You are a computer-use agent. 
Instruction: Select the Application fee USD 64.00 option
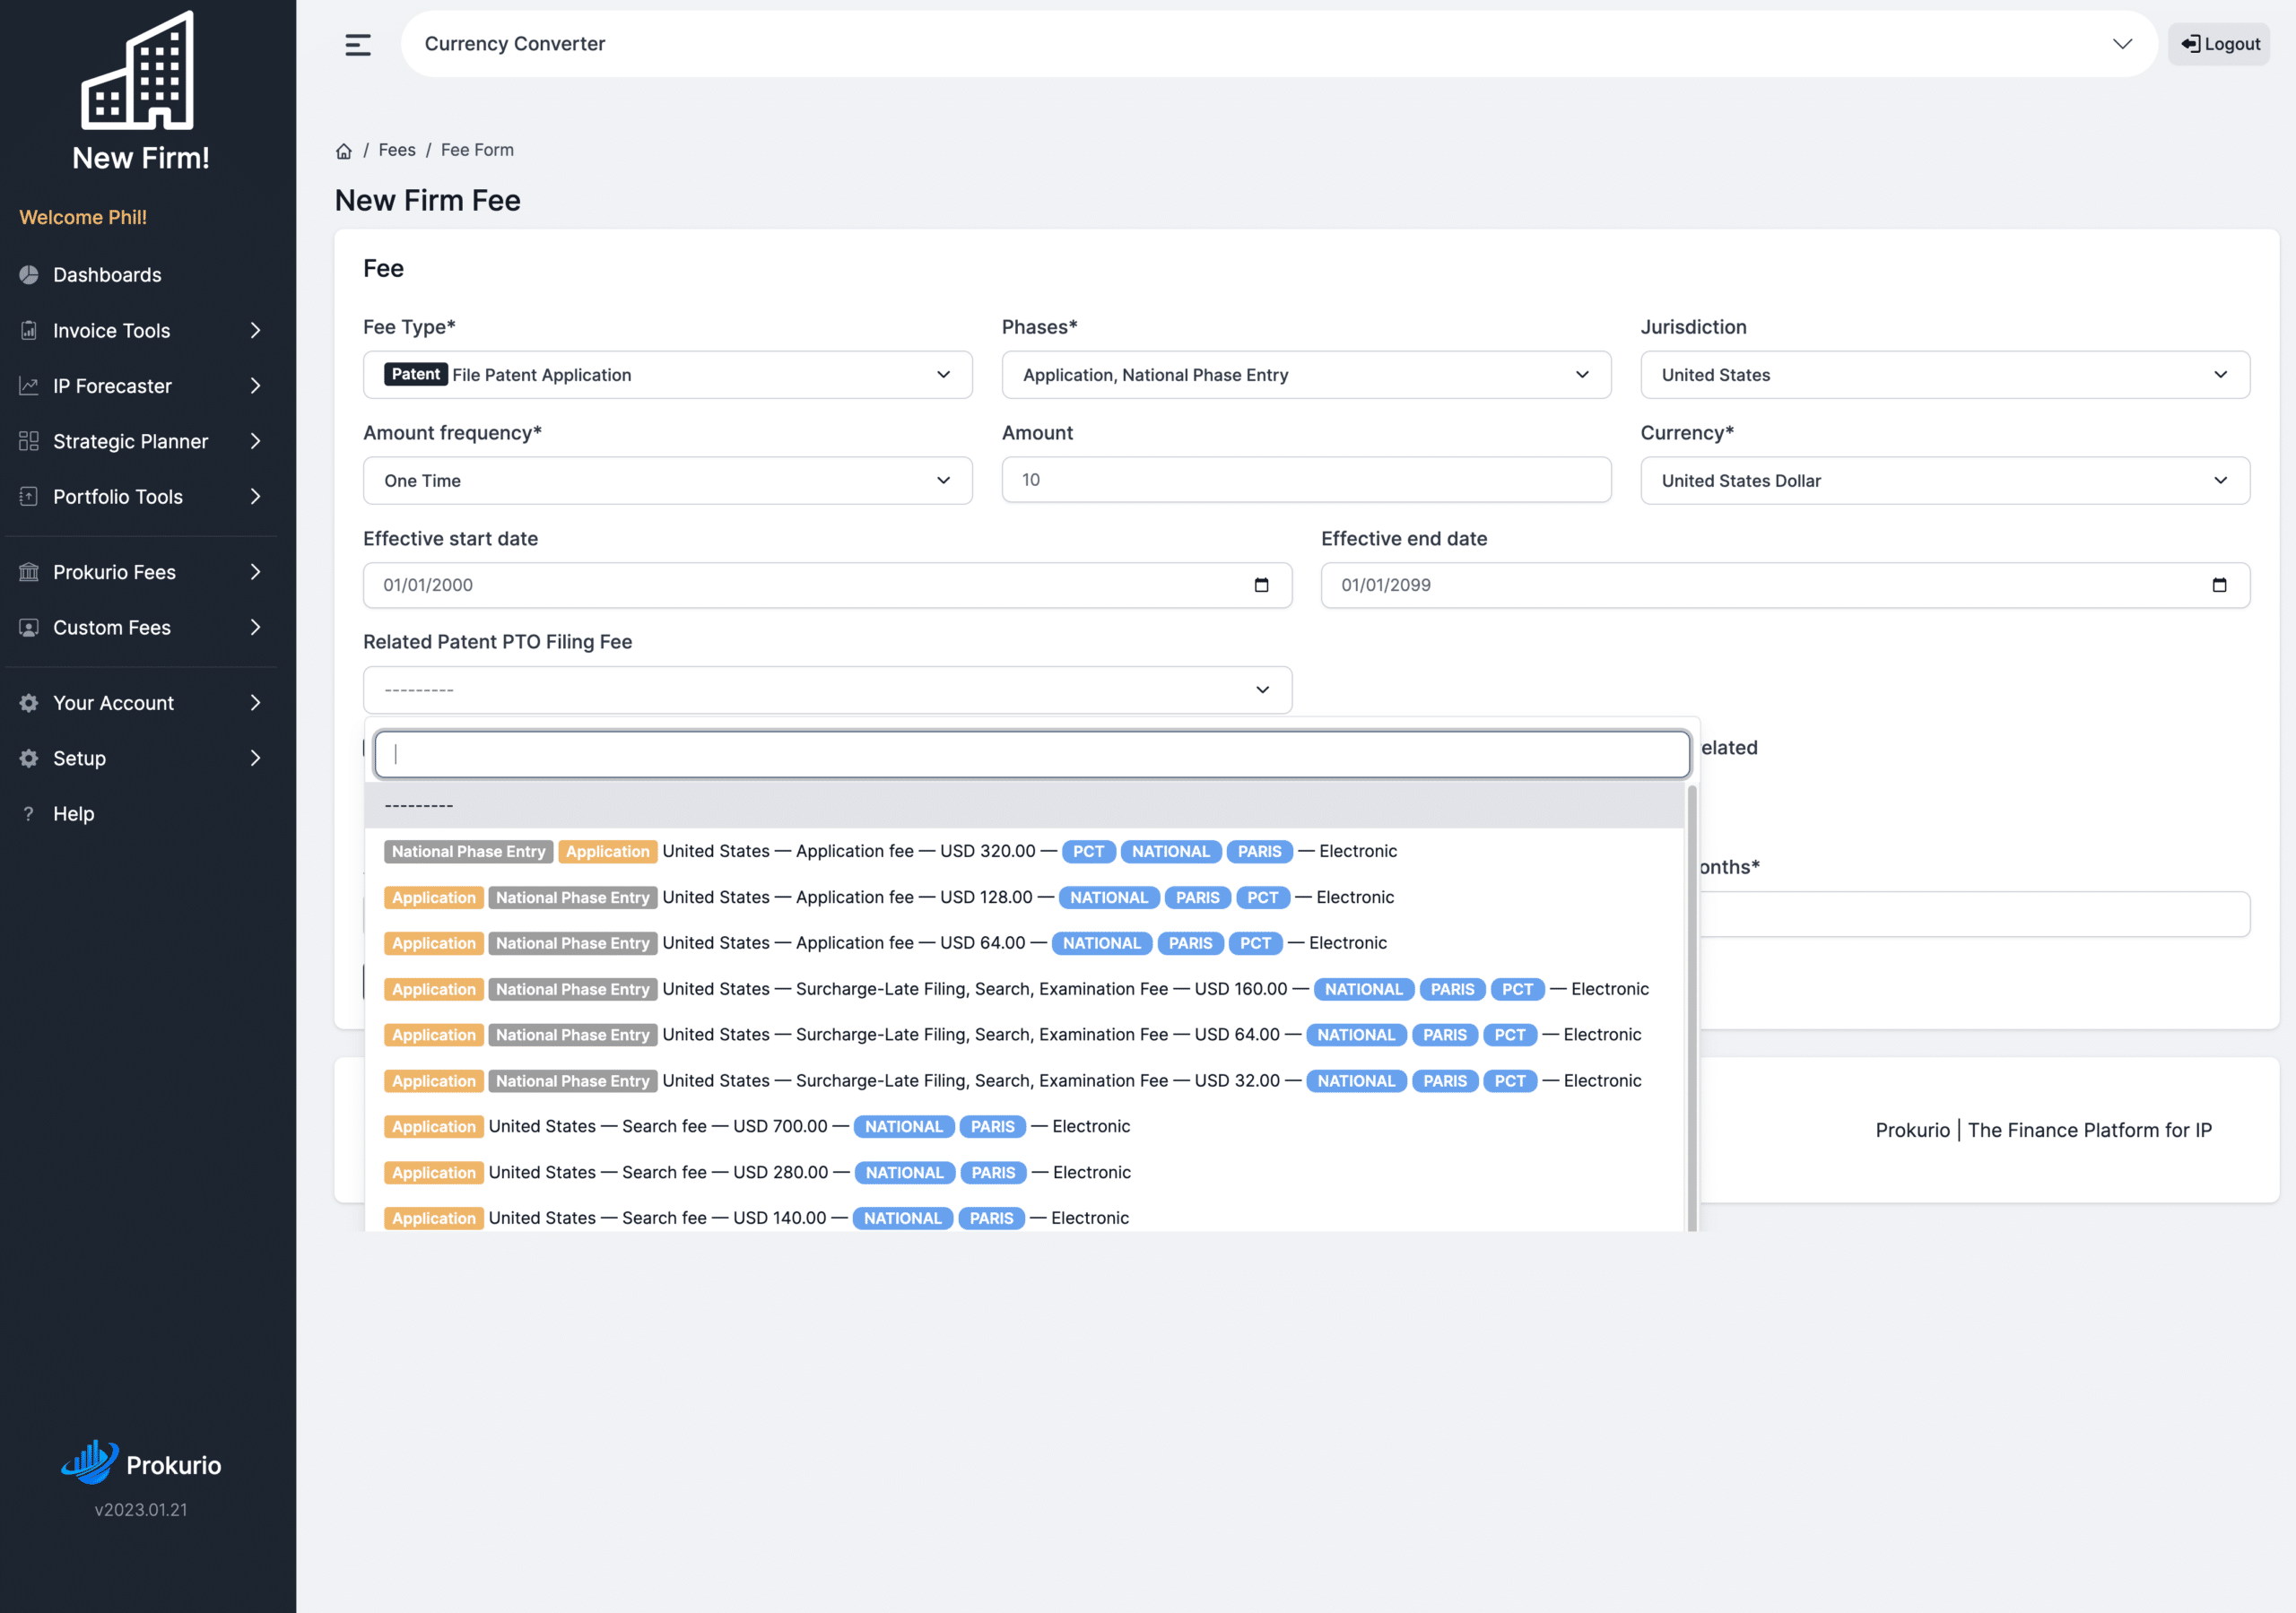(1024, 943)
